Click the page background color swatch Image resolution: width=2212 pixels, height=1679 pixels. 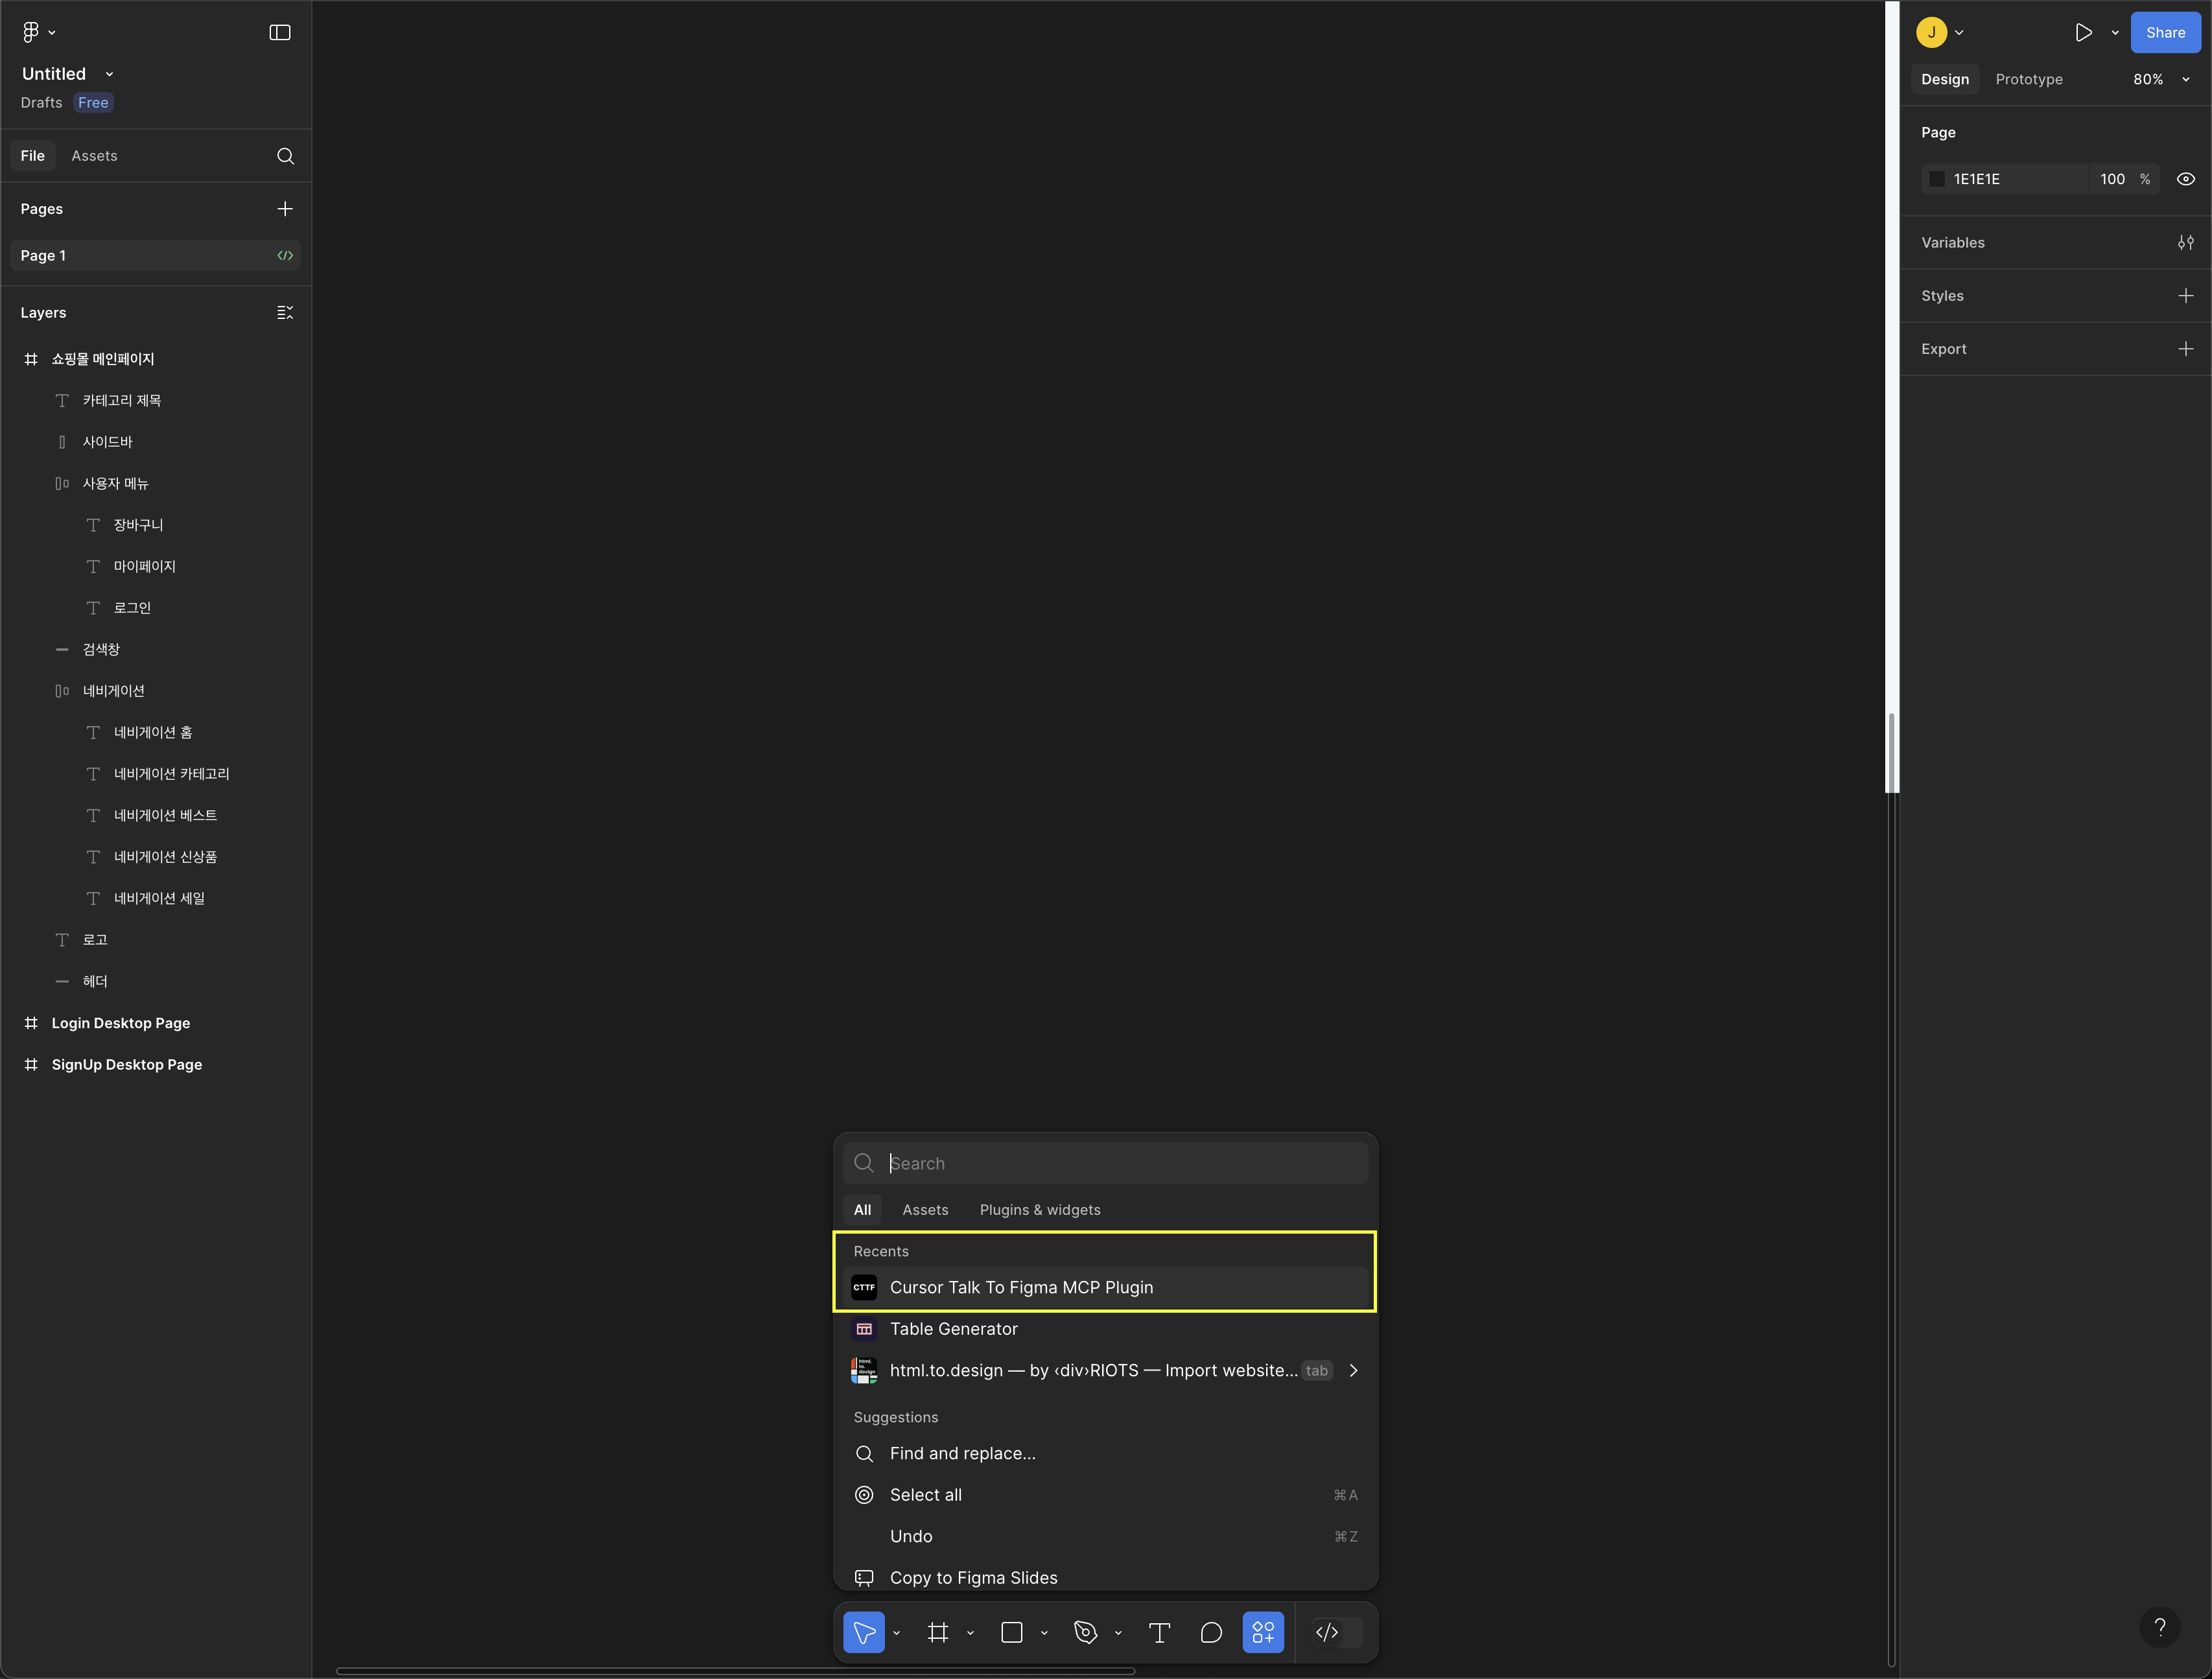point(1937,179)
